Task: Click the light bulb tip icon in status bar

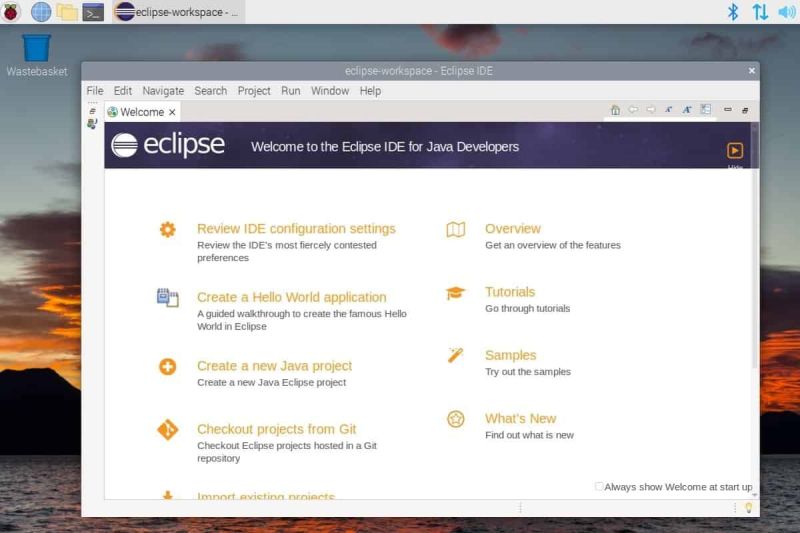Action: pyautogui.click(x=748, y=507)
